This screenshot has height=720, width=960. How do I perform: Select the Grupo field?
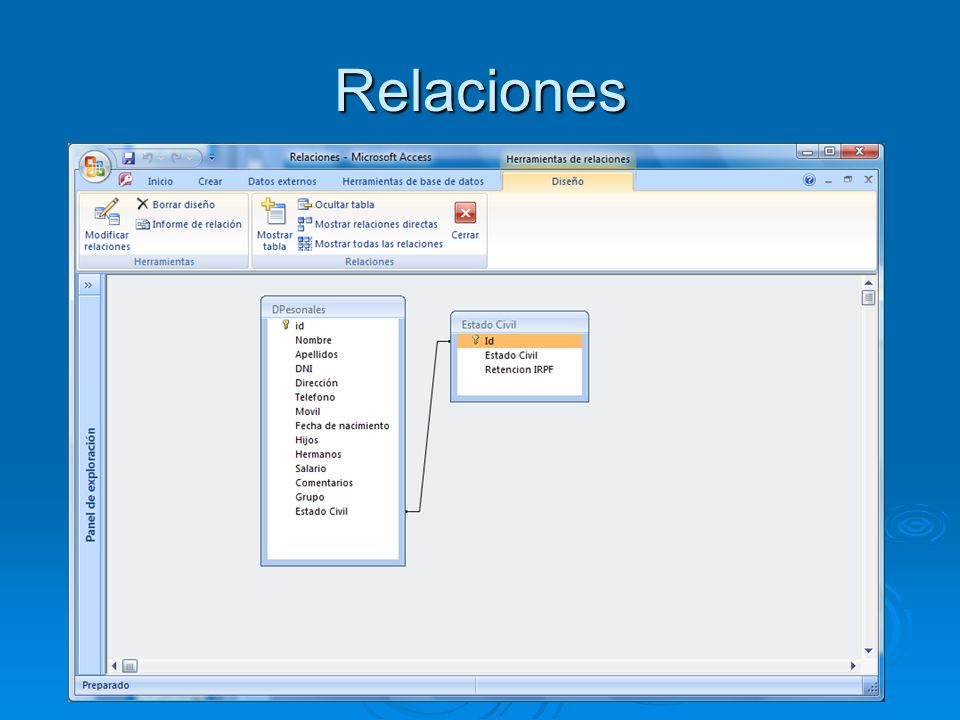point(334,497)
